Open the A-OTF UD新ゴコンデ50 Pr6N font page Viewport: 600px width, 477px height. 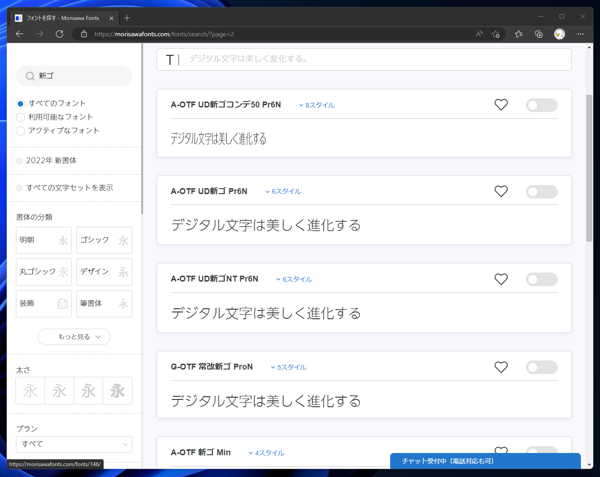(226, 105)
